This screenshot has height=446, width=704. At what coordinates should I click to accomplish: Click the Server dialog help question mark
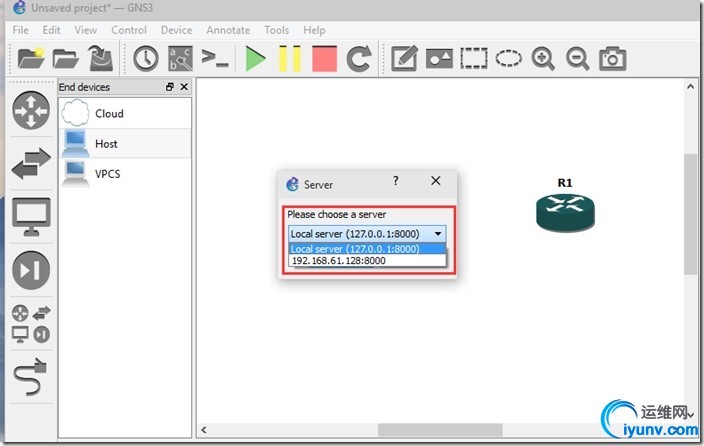point(396,181)
